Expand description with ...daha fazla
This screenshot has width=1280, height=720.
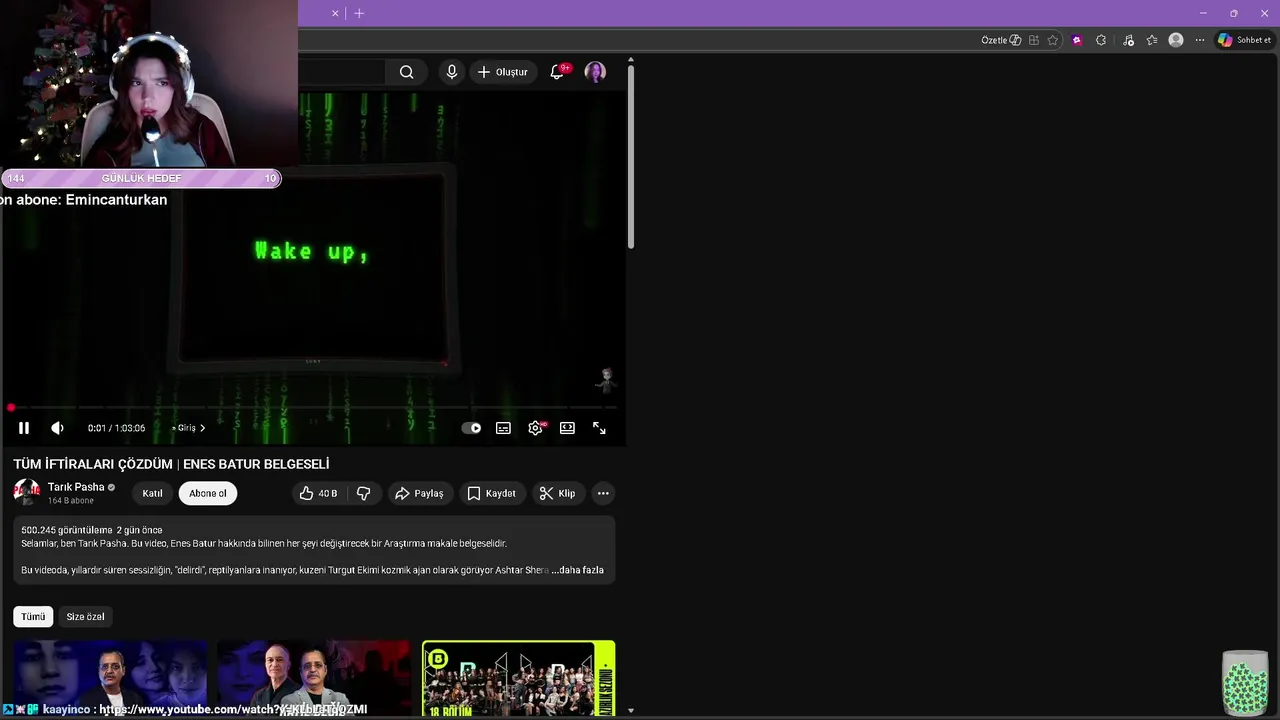[x=578, y=570]
